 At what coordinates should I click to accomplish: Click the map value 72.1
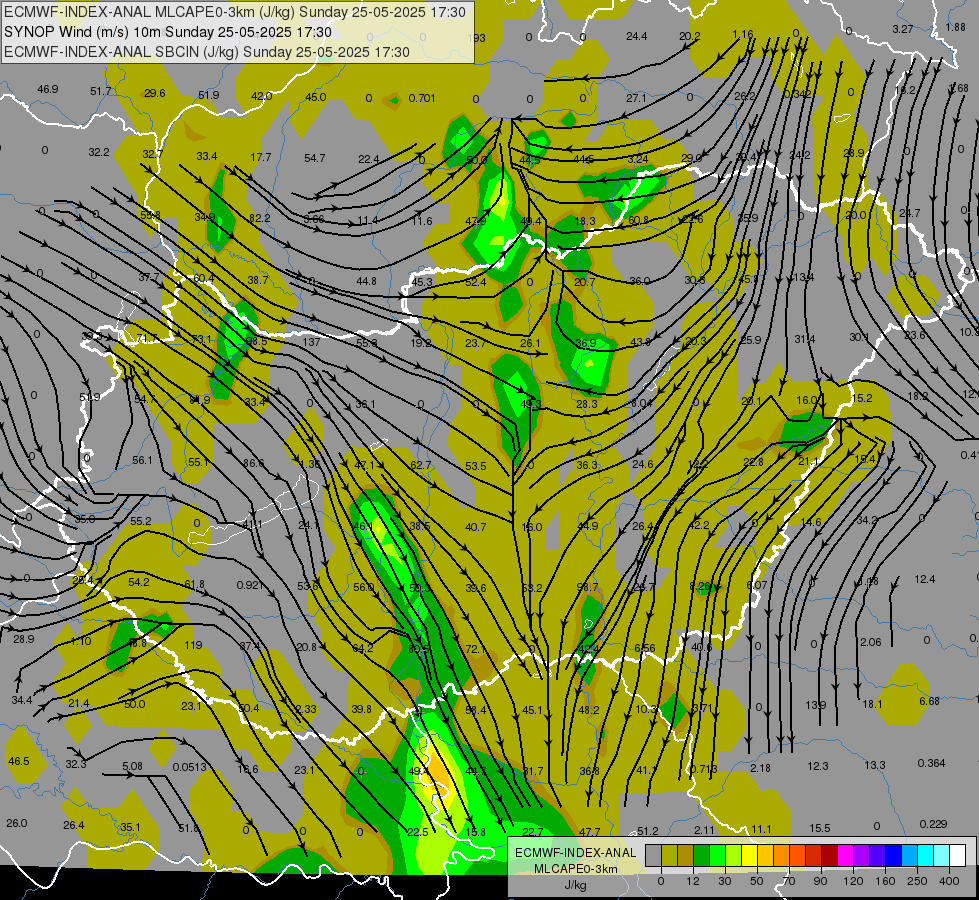(476, 649)
